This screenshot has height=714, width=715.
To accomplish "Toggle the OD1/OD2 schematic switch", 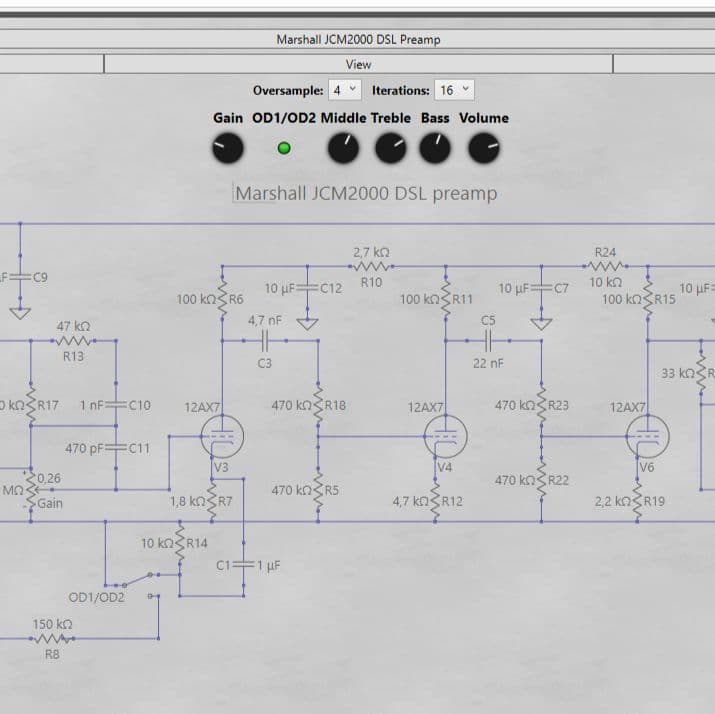I will click(137, 585).
